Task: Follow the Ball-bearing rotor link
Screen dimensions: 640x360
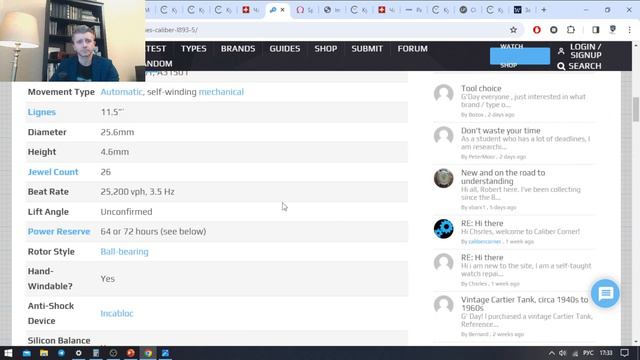Action: click(x=124, y=251)
